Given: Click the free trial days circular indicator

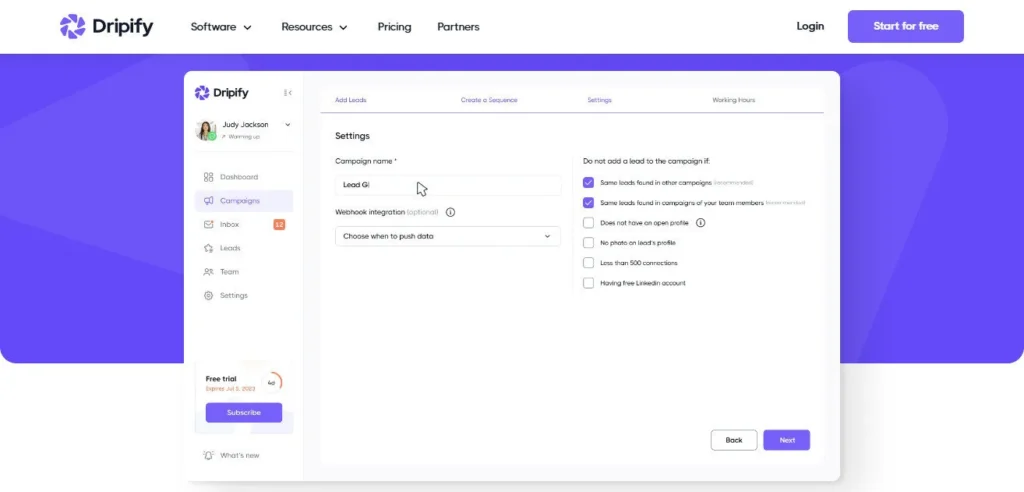Looking at the screenshot, I should click(x=272, y=383).
